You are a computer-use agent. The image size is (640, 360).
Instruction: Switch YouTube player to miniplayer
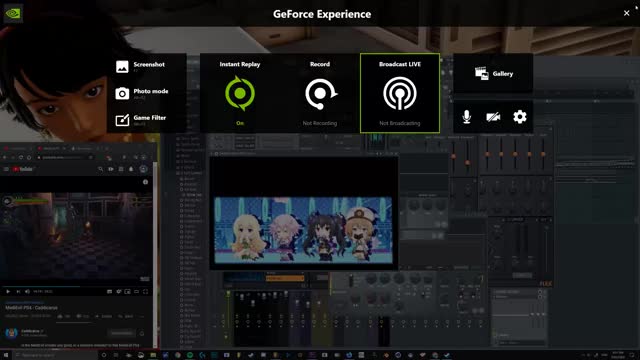(x=127, y=291)
